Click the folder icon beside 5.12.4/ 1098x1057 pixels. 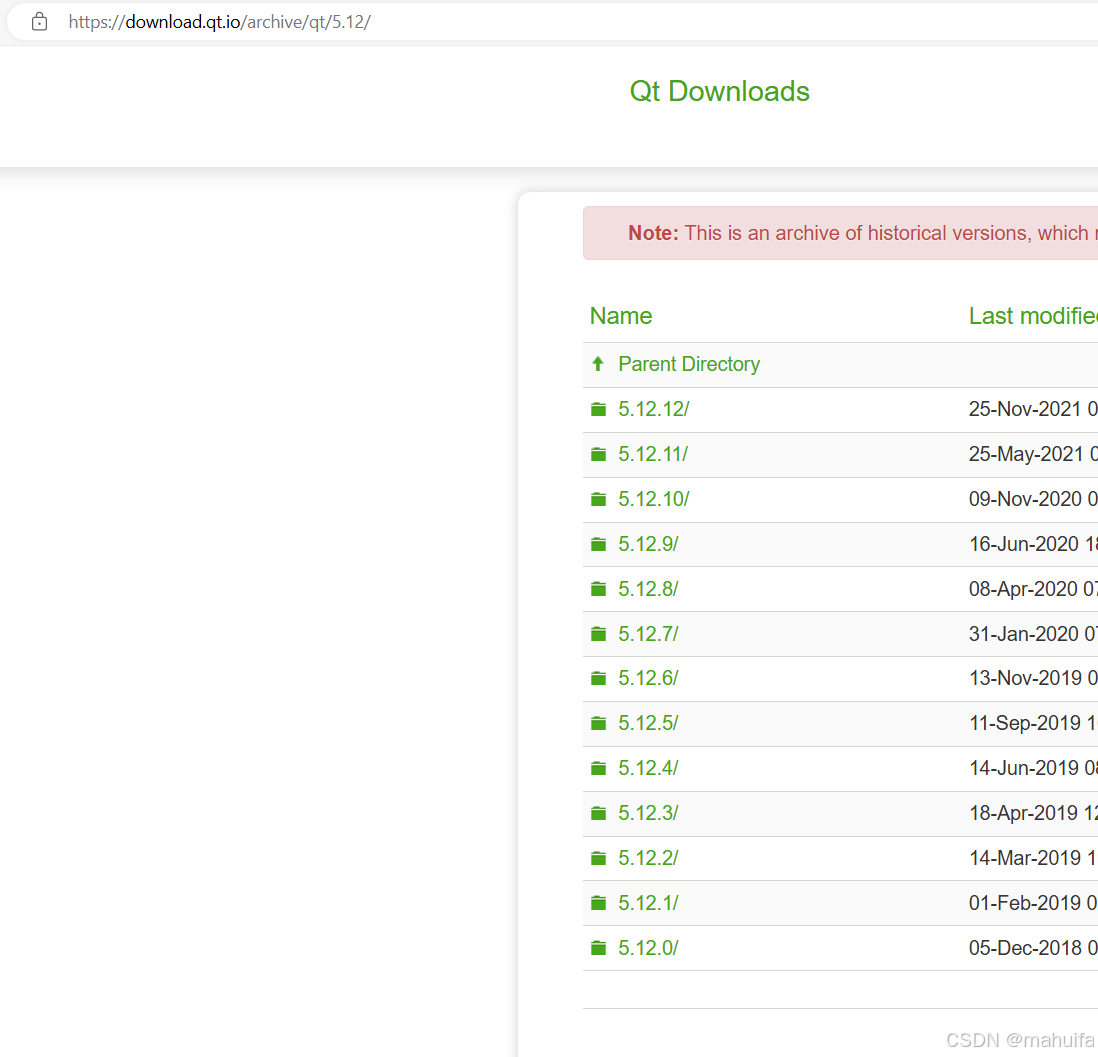pyautogui.click(x=599, y=768)
